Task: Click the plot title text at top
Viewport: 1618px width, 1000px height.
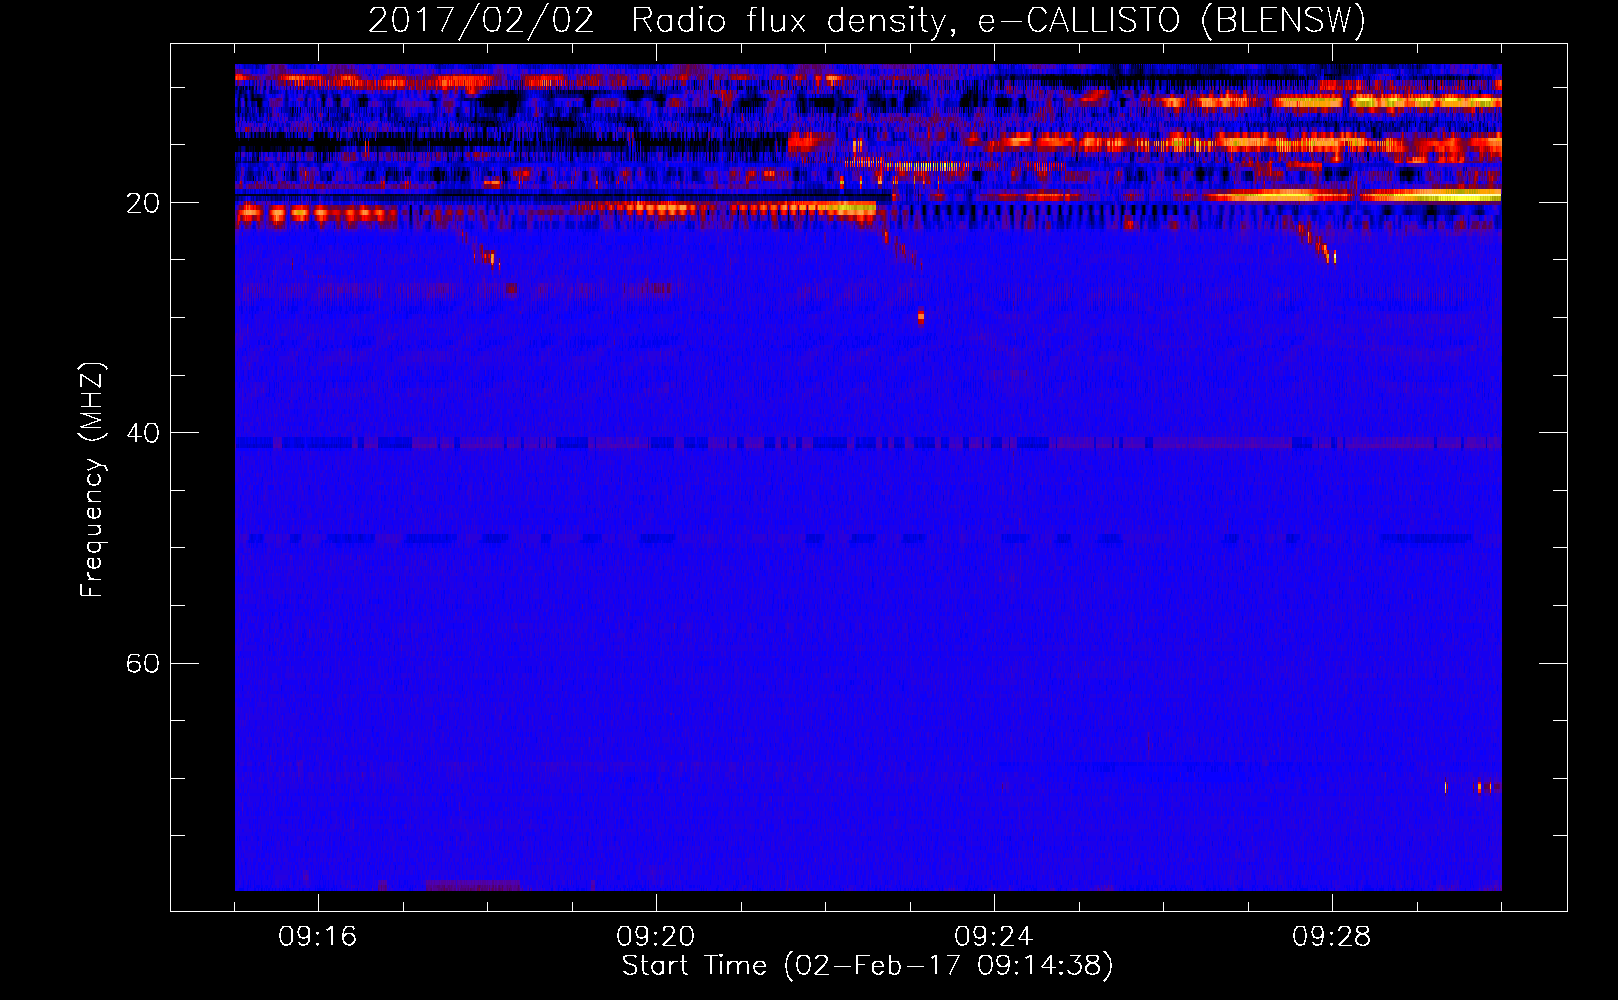Action: (x=867, y=20)
